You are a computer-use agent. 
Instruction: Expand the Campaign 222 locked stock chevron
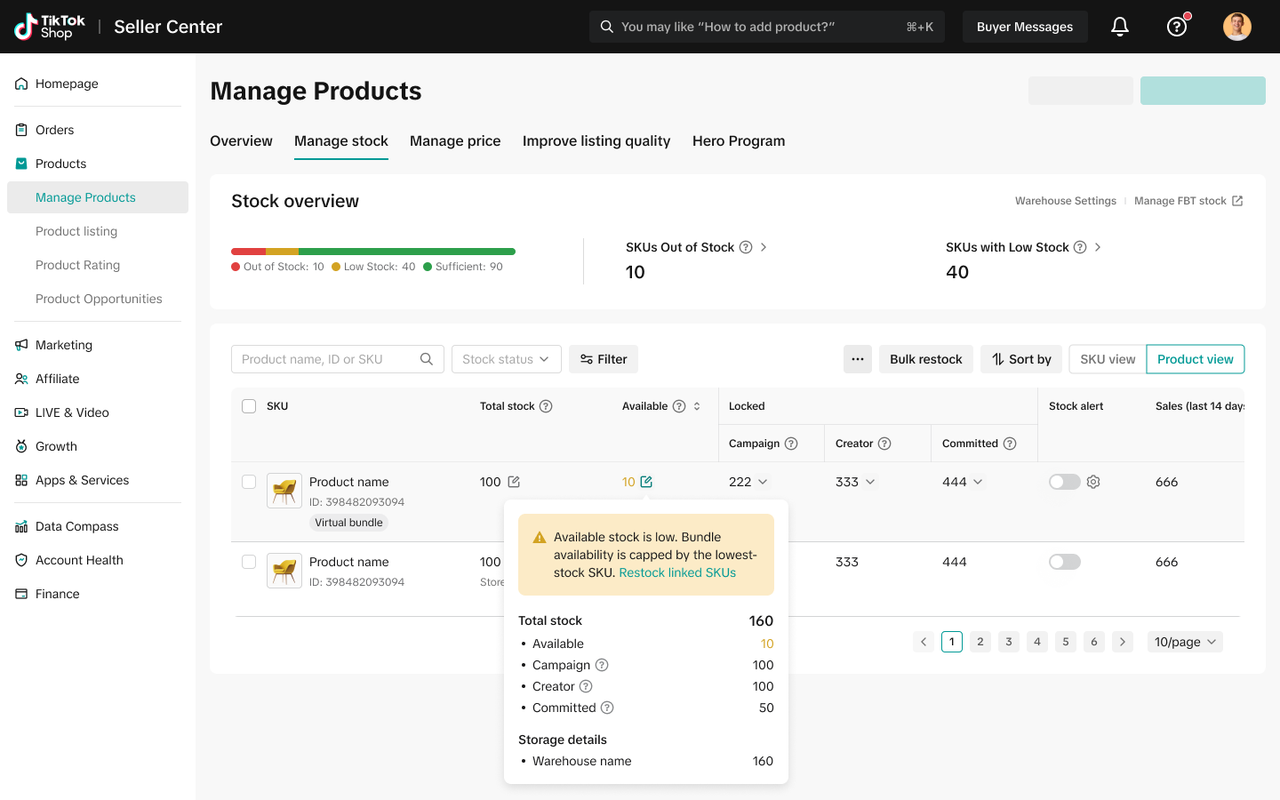click(763, 482)
